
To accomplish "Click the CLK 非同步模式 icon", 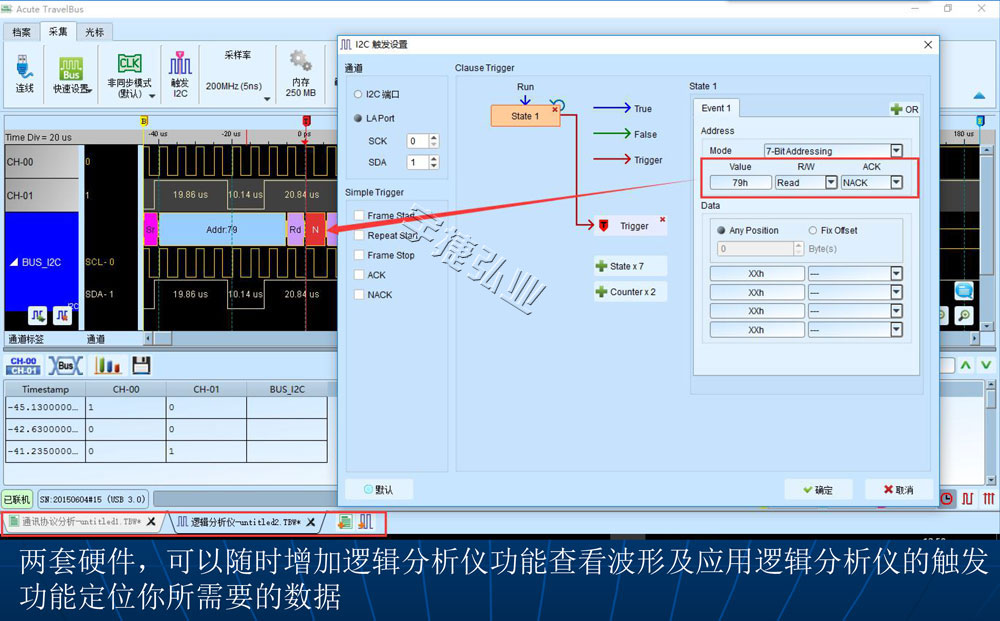I will click(129, 64).
